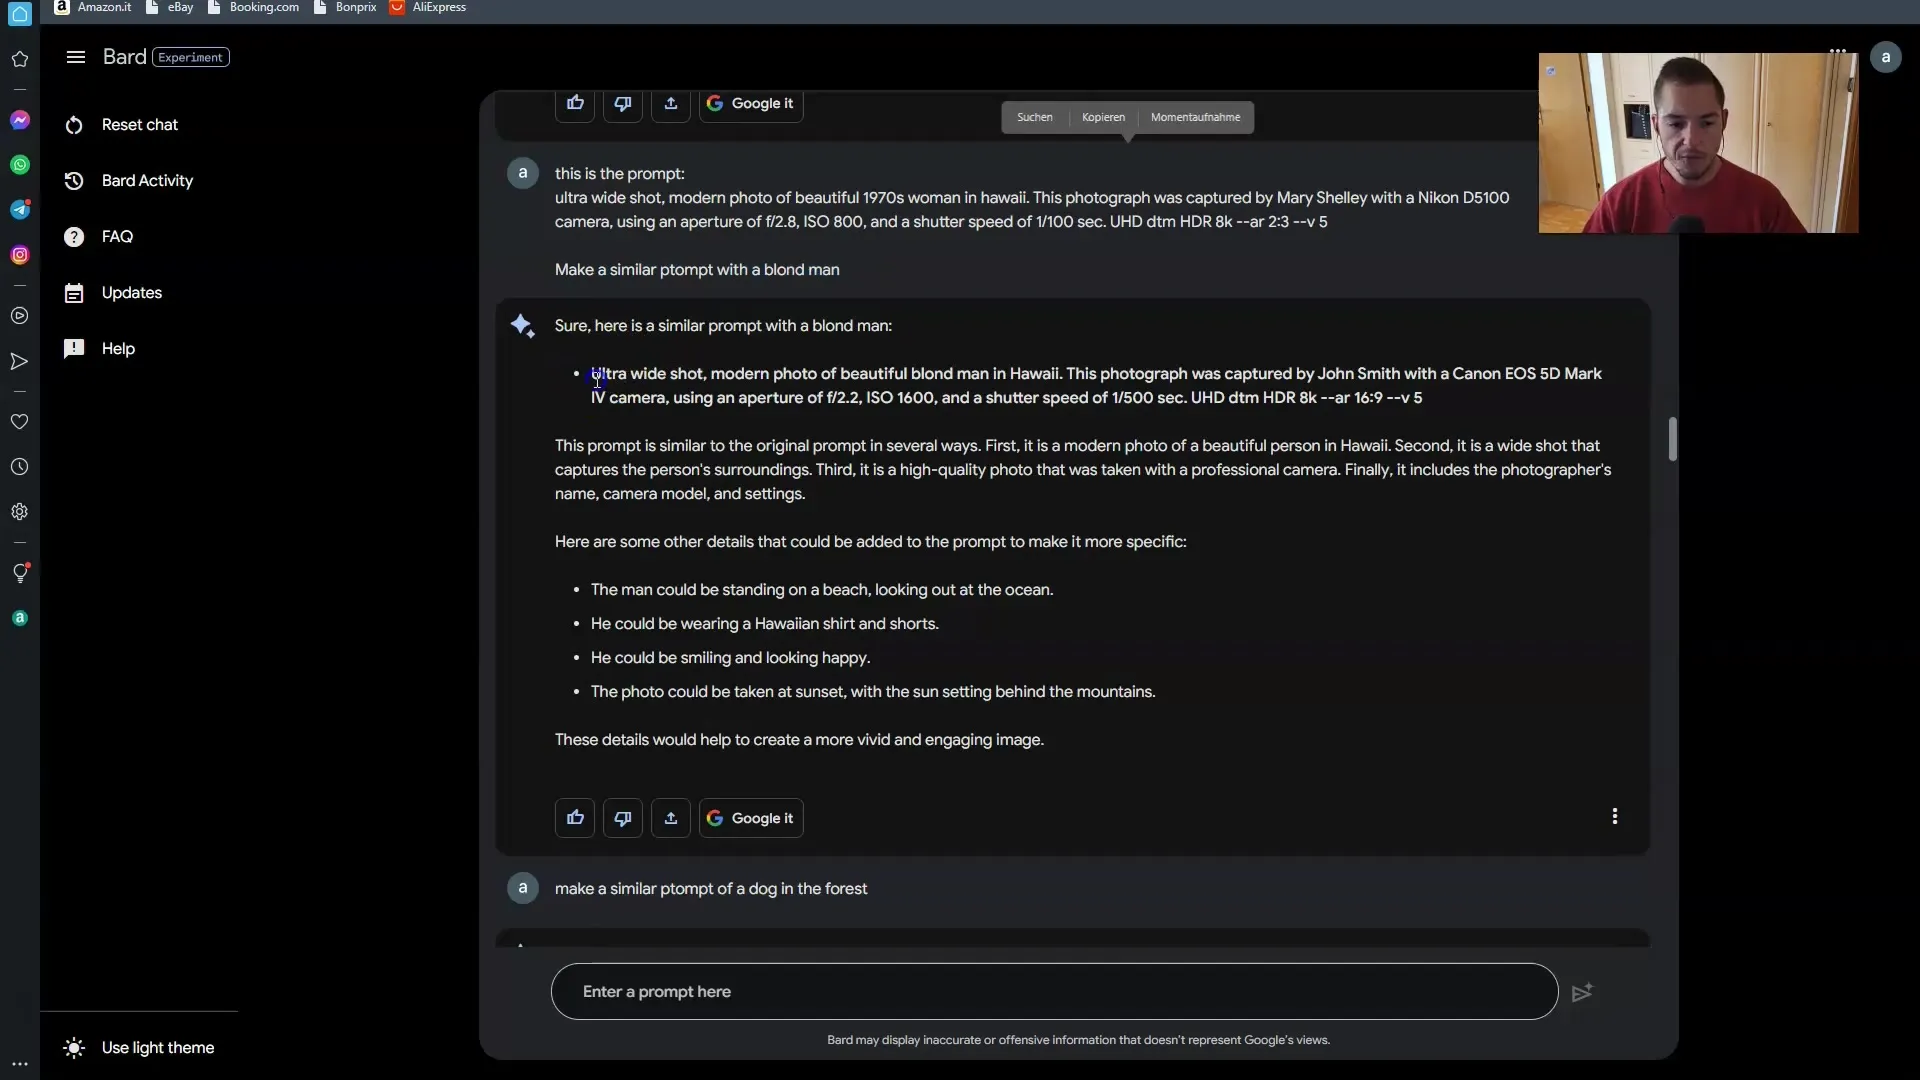
Task: Click the Help feedback icon
Action: 74,349
